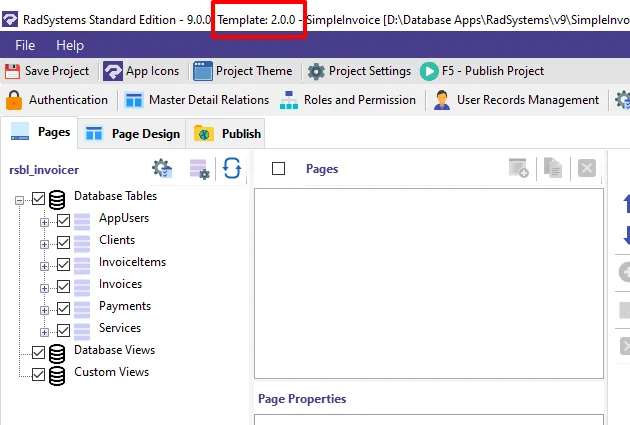This screenshot has width=630, height=425.
Task: Toggle the Payments table checkbox
Action: (x=63, y=309)
